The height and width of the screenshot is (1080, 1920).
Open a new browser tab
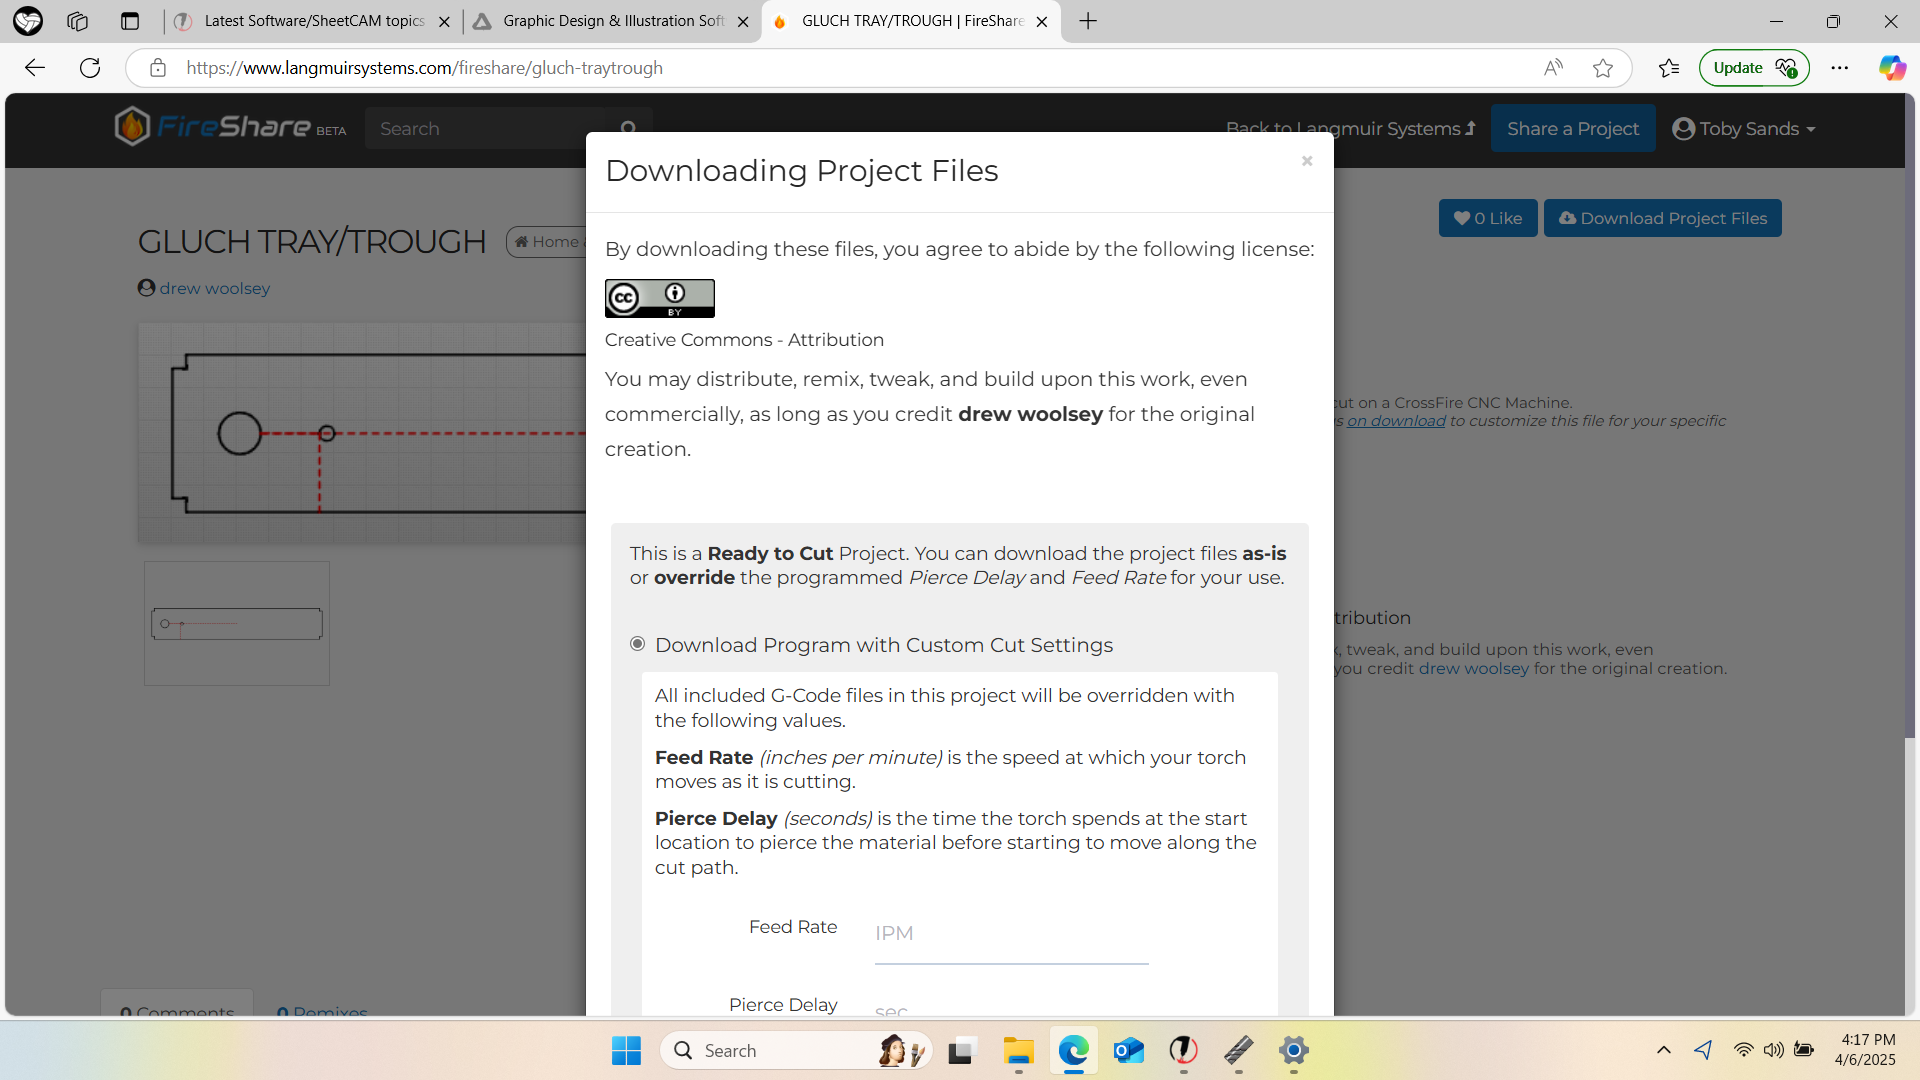coord(1088,21)
